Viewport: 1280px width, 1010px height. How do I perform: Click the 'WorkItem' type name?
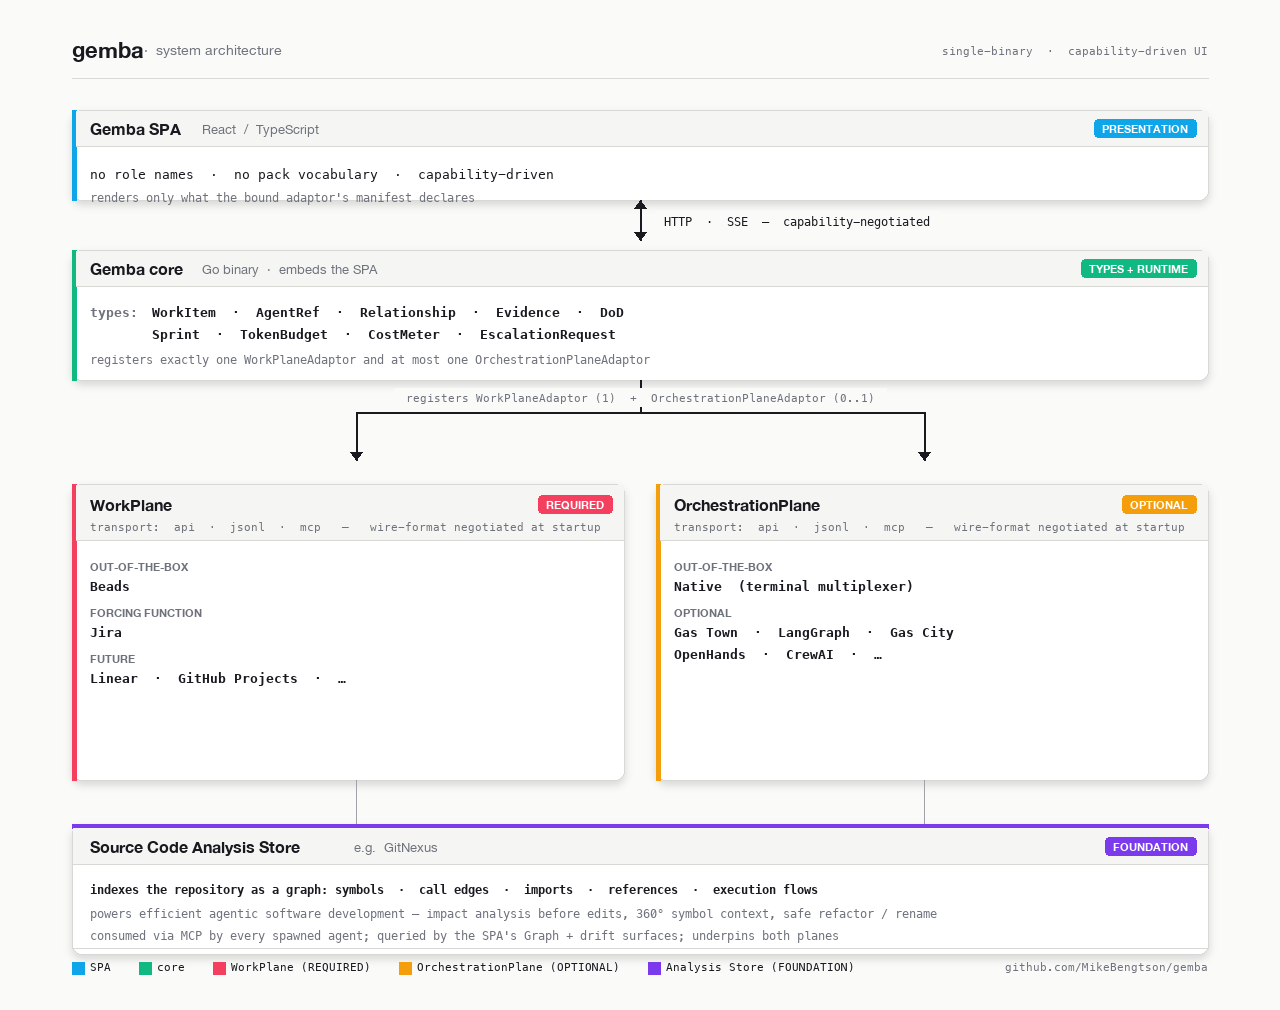click(184, 312)
